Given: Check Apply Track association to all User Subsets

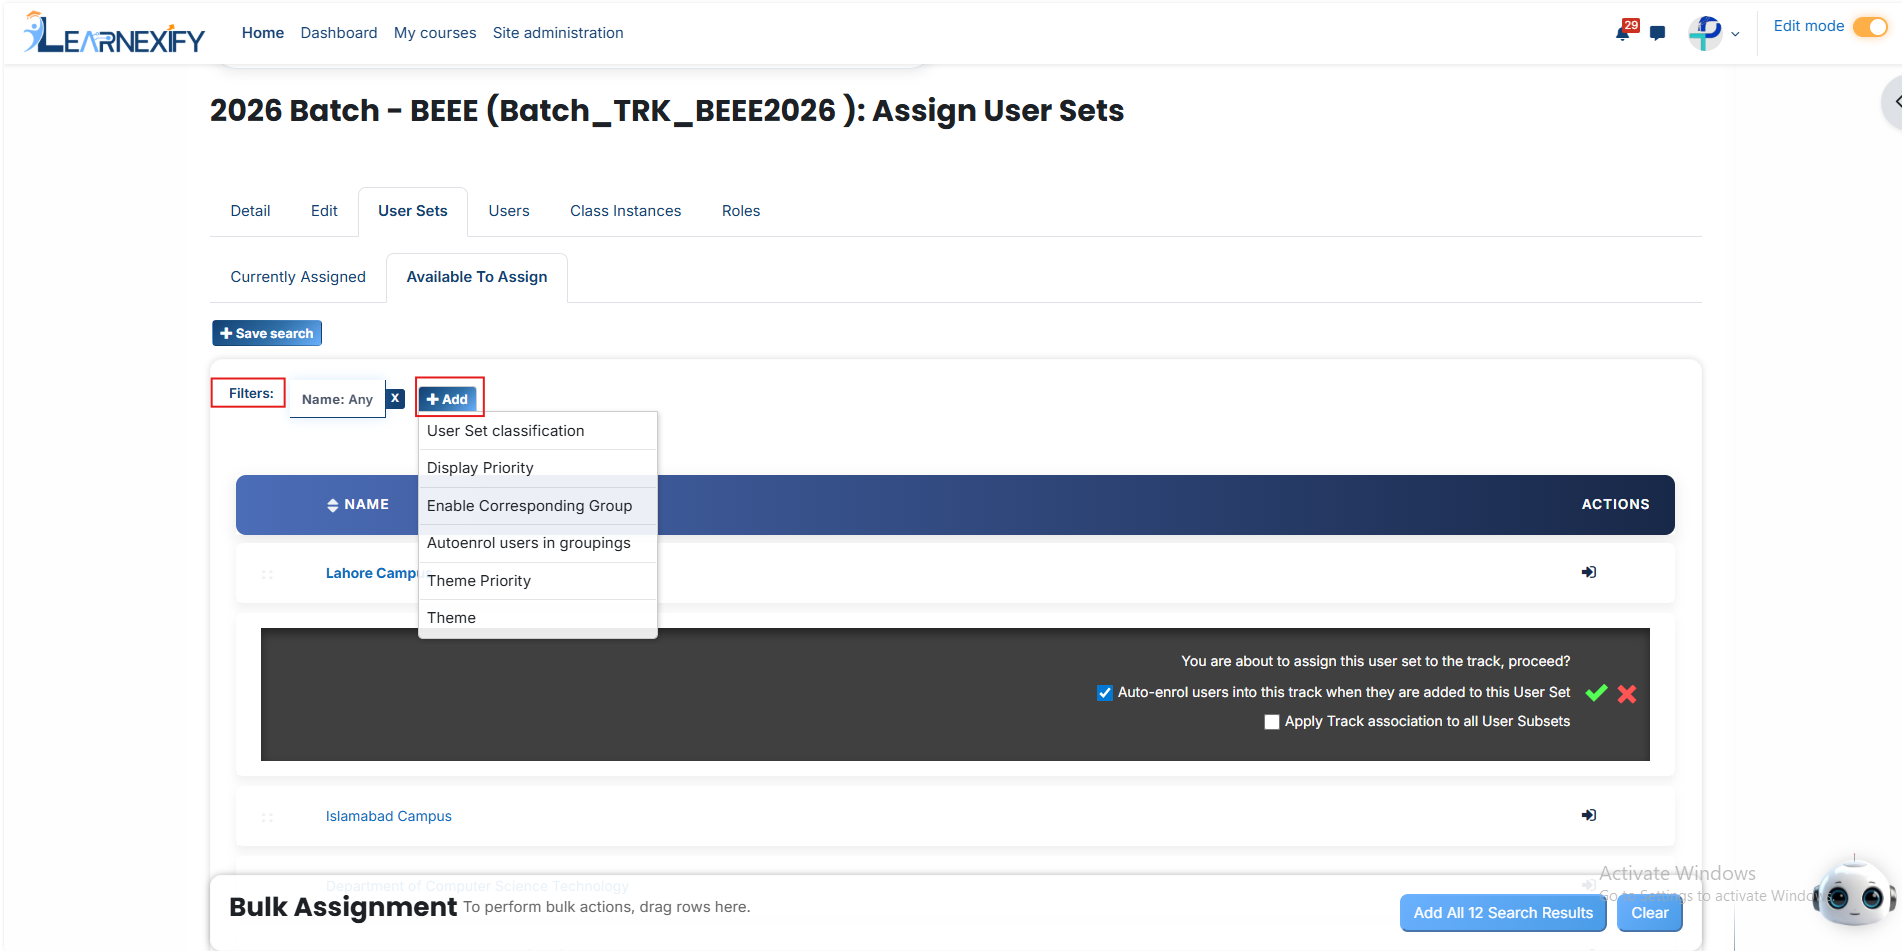Looking at the screenshot, I should (1272, 722).
